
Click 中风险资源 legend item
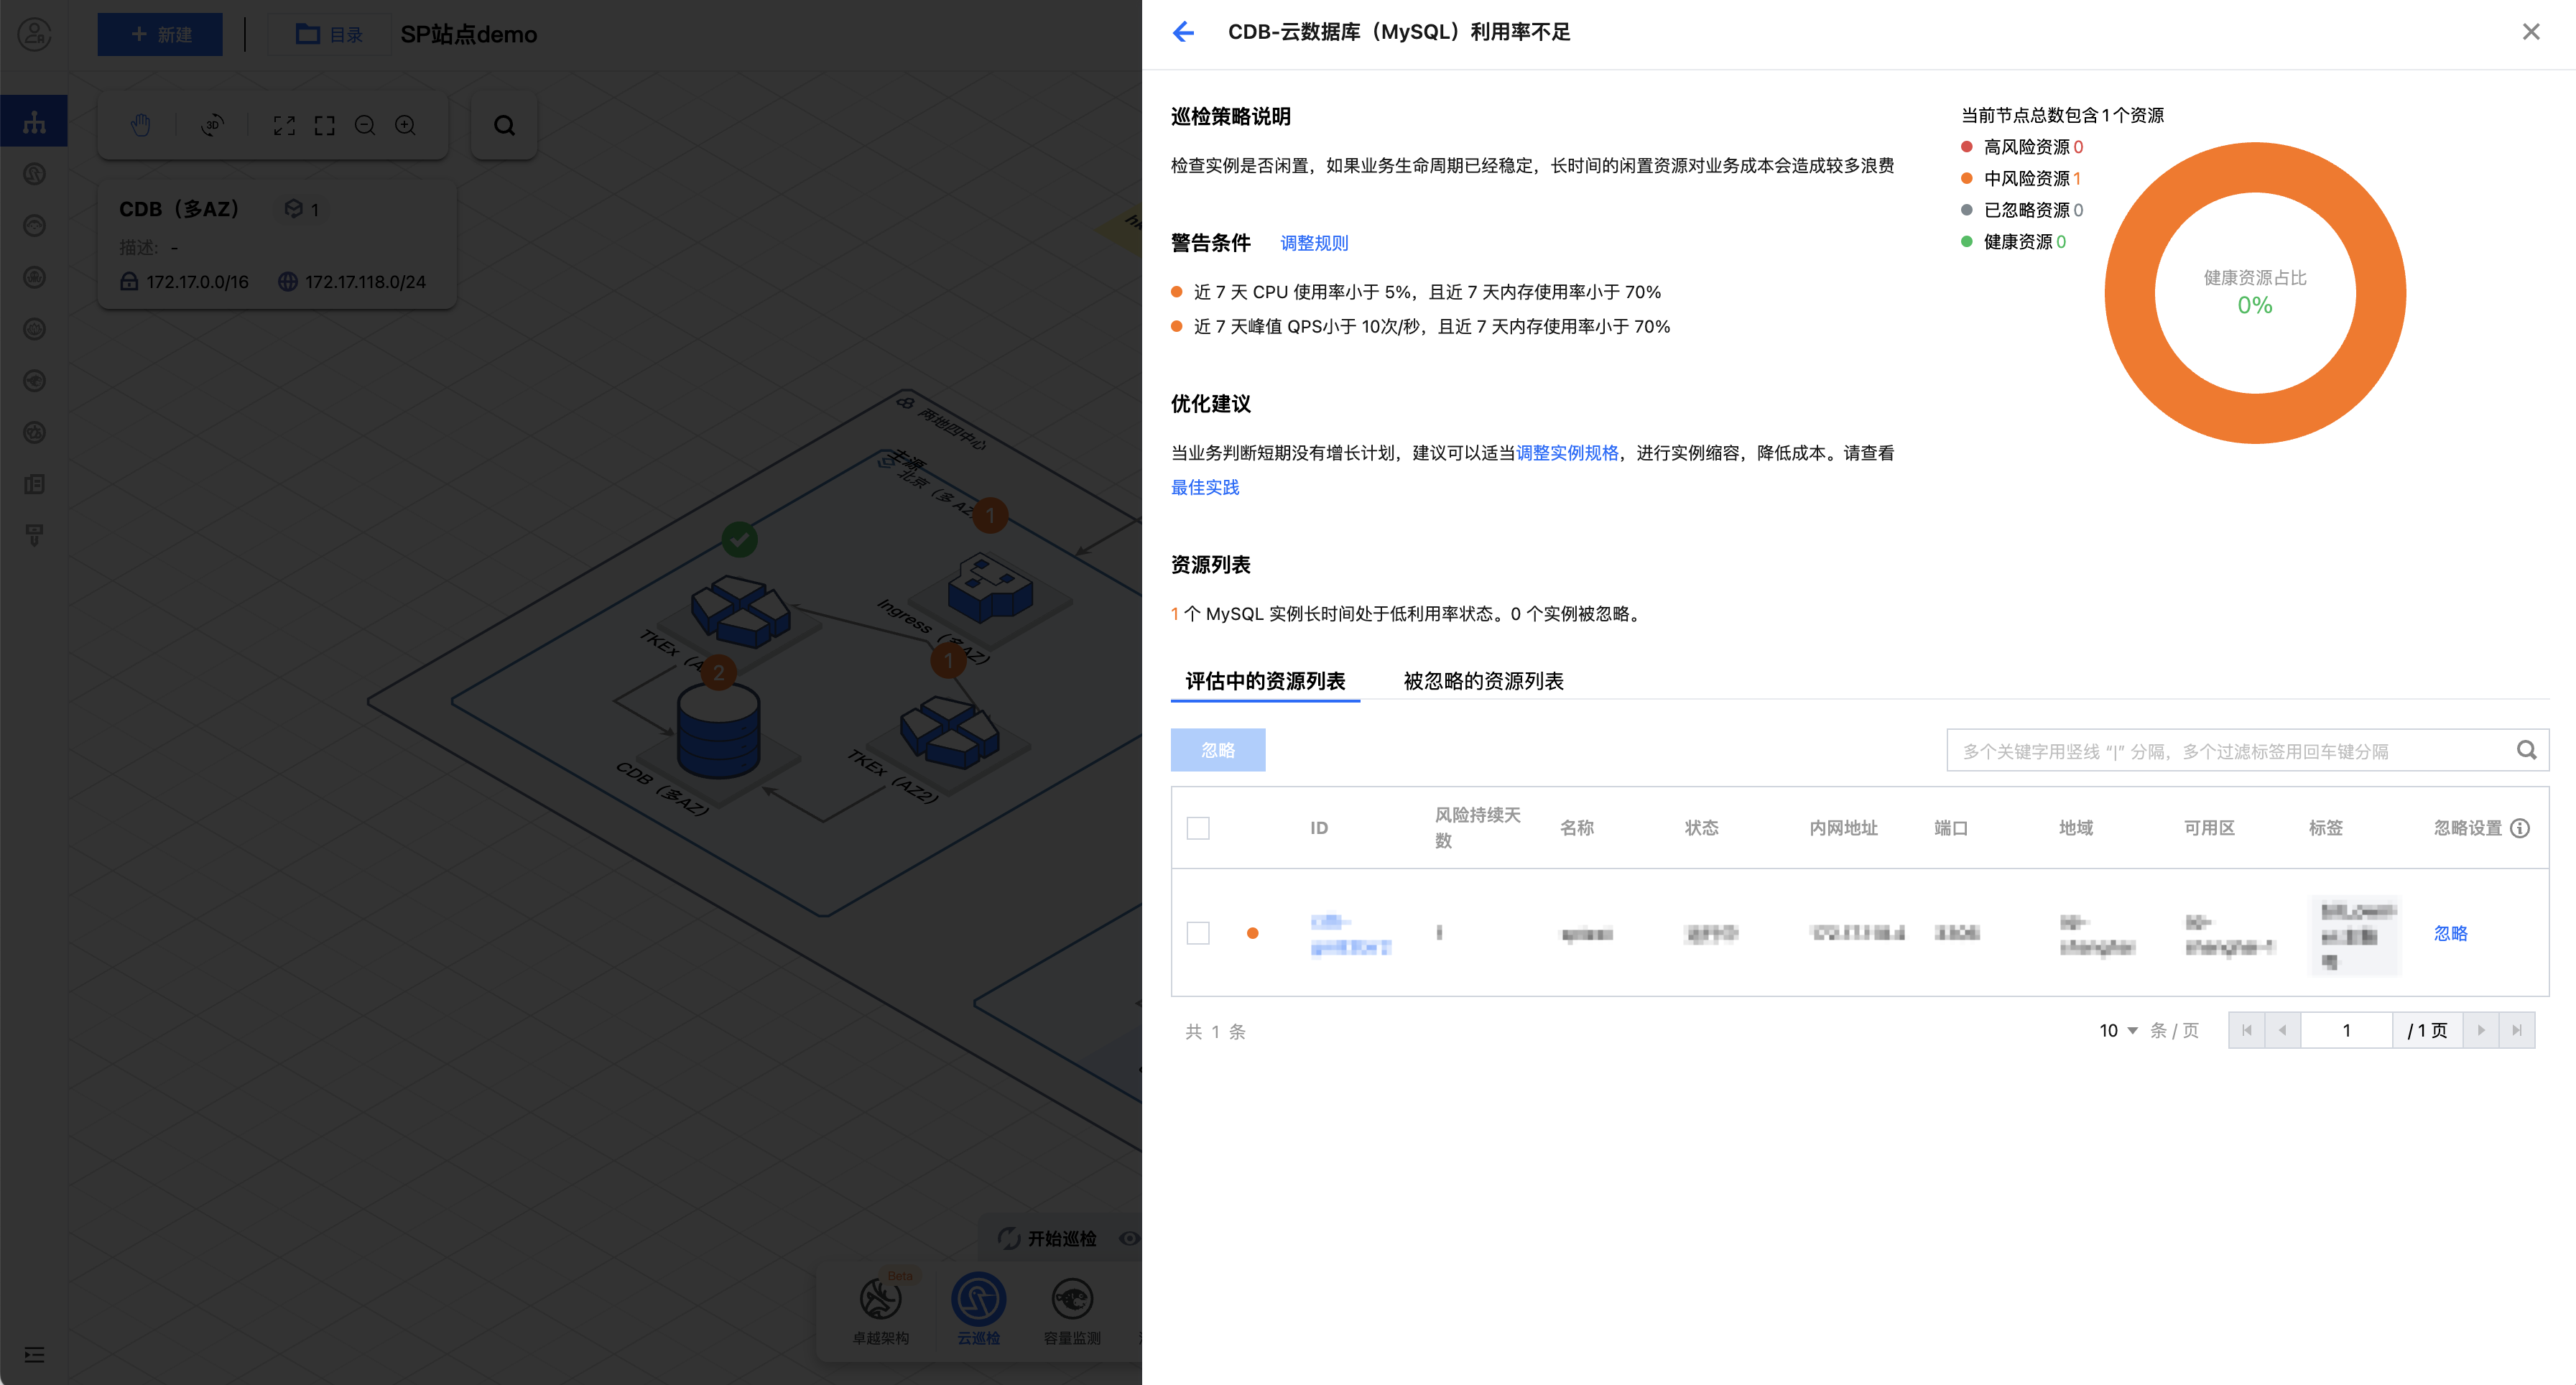click(x=2021, y=178)
